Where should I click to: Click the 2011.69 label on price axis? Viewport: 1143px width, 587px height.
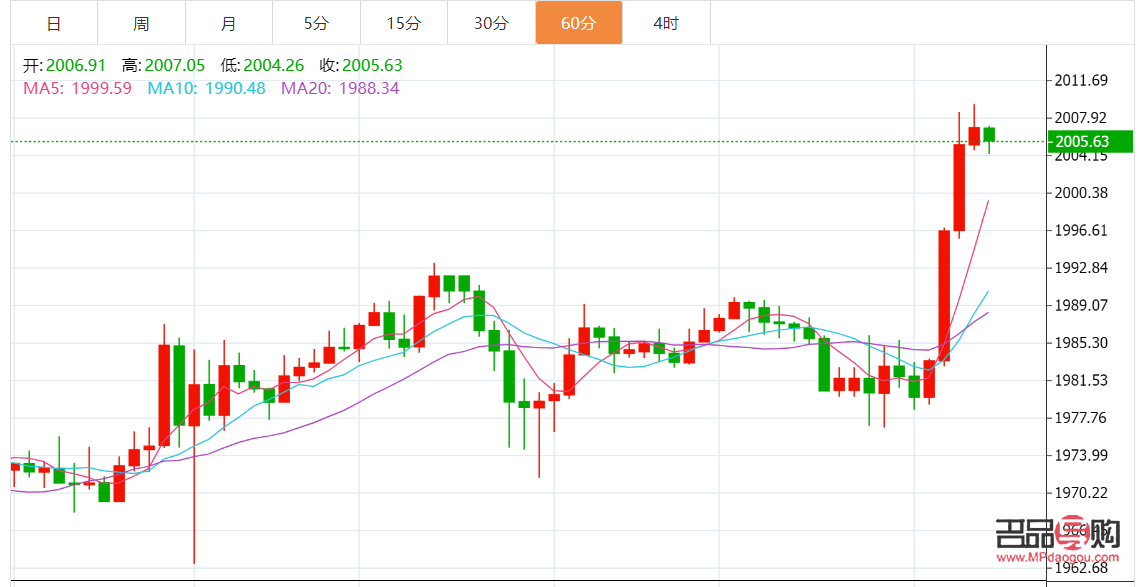tap(1080, 80)
